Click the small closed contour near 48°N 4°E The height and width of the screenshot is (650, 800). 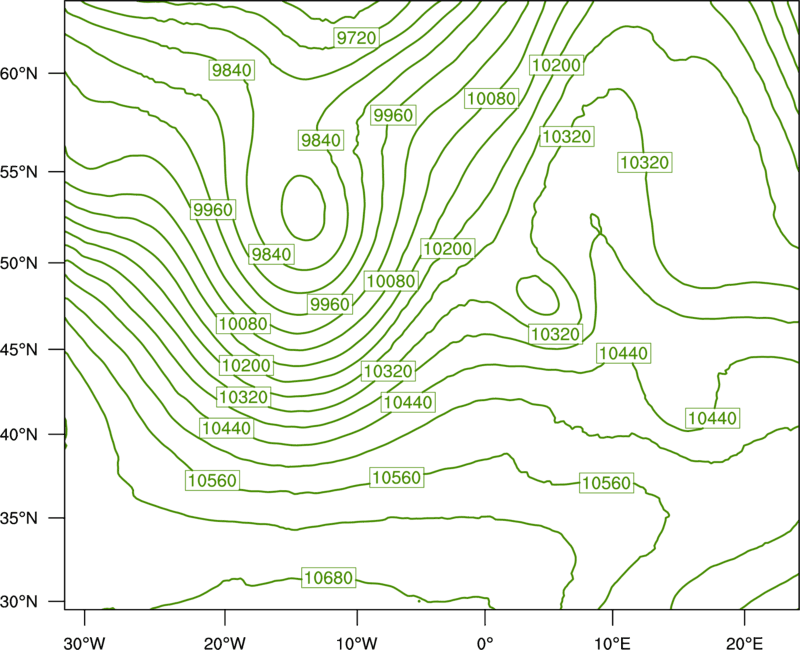point(538,295)
